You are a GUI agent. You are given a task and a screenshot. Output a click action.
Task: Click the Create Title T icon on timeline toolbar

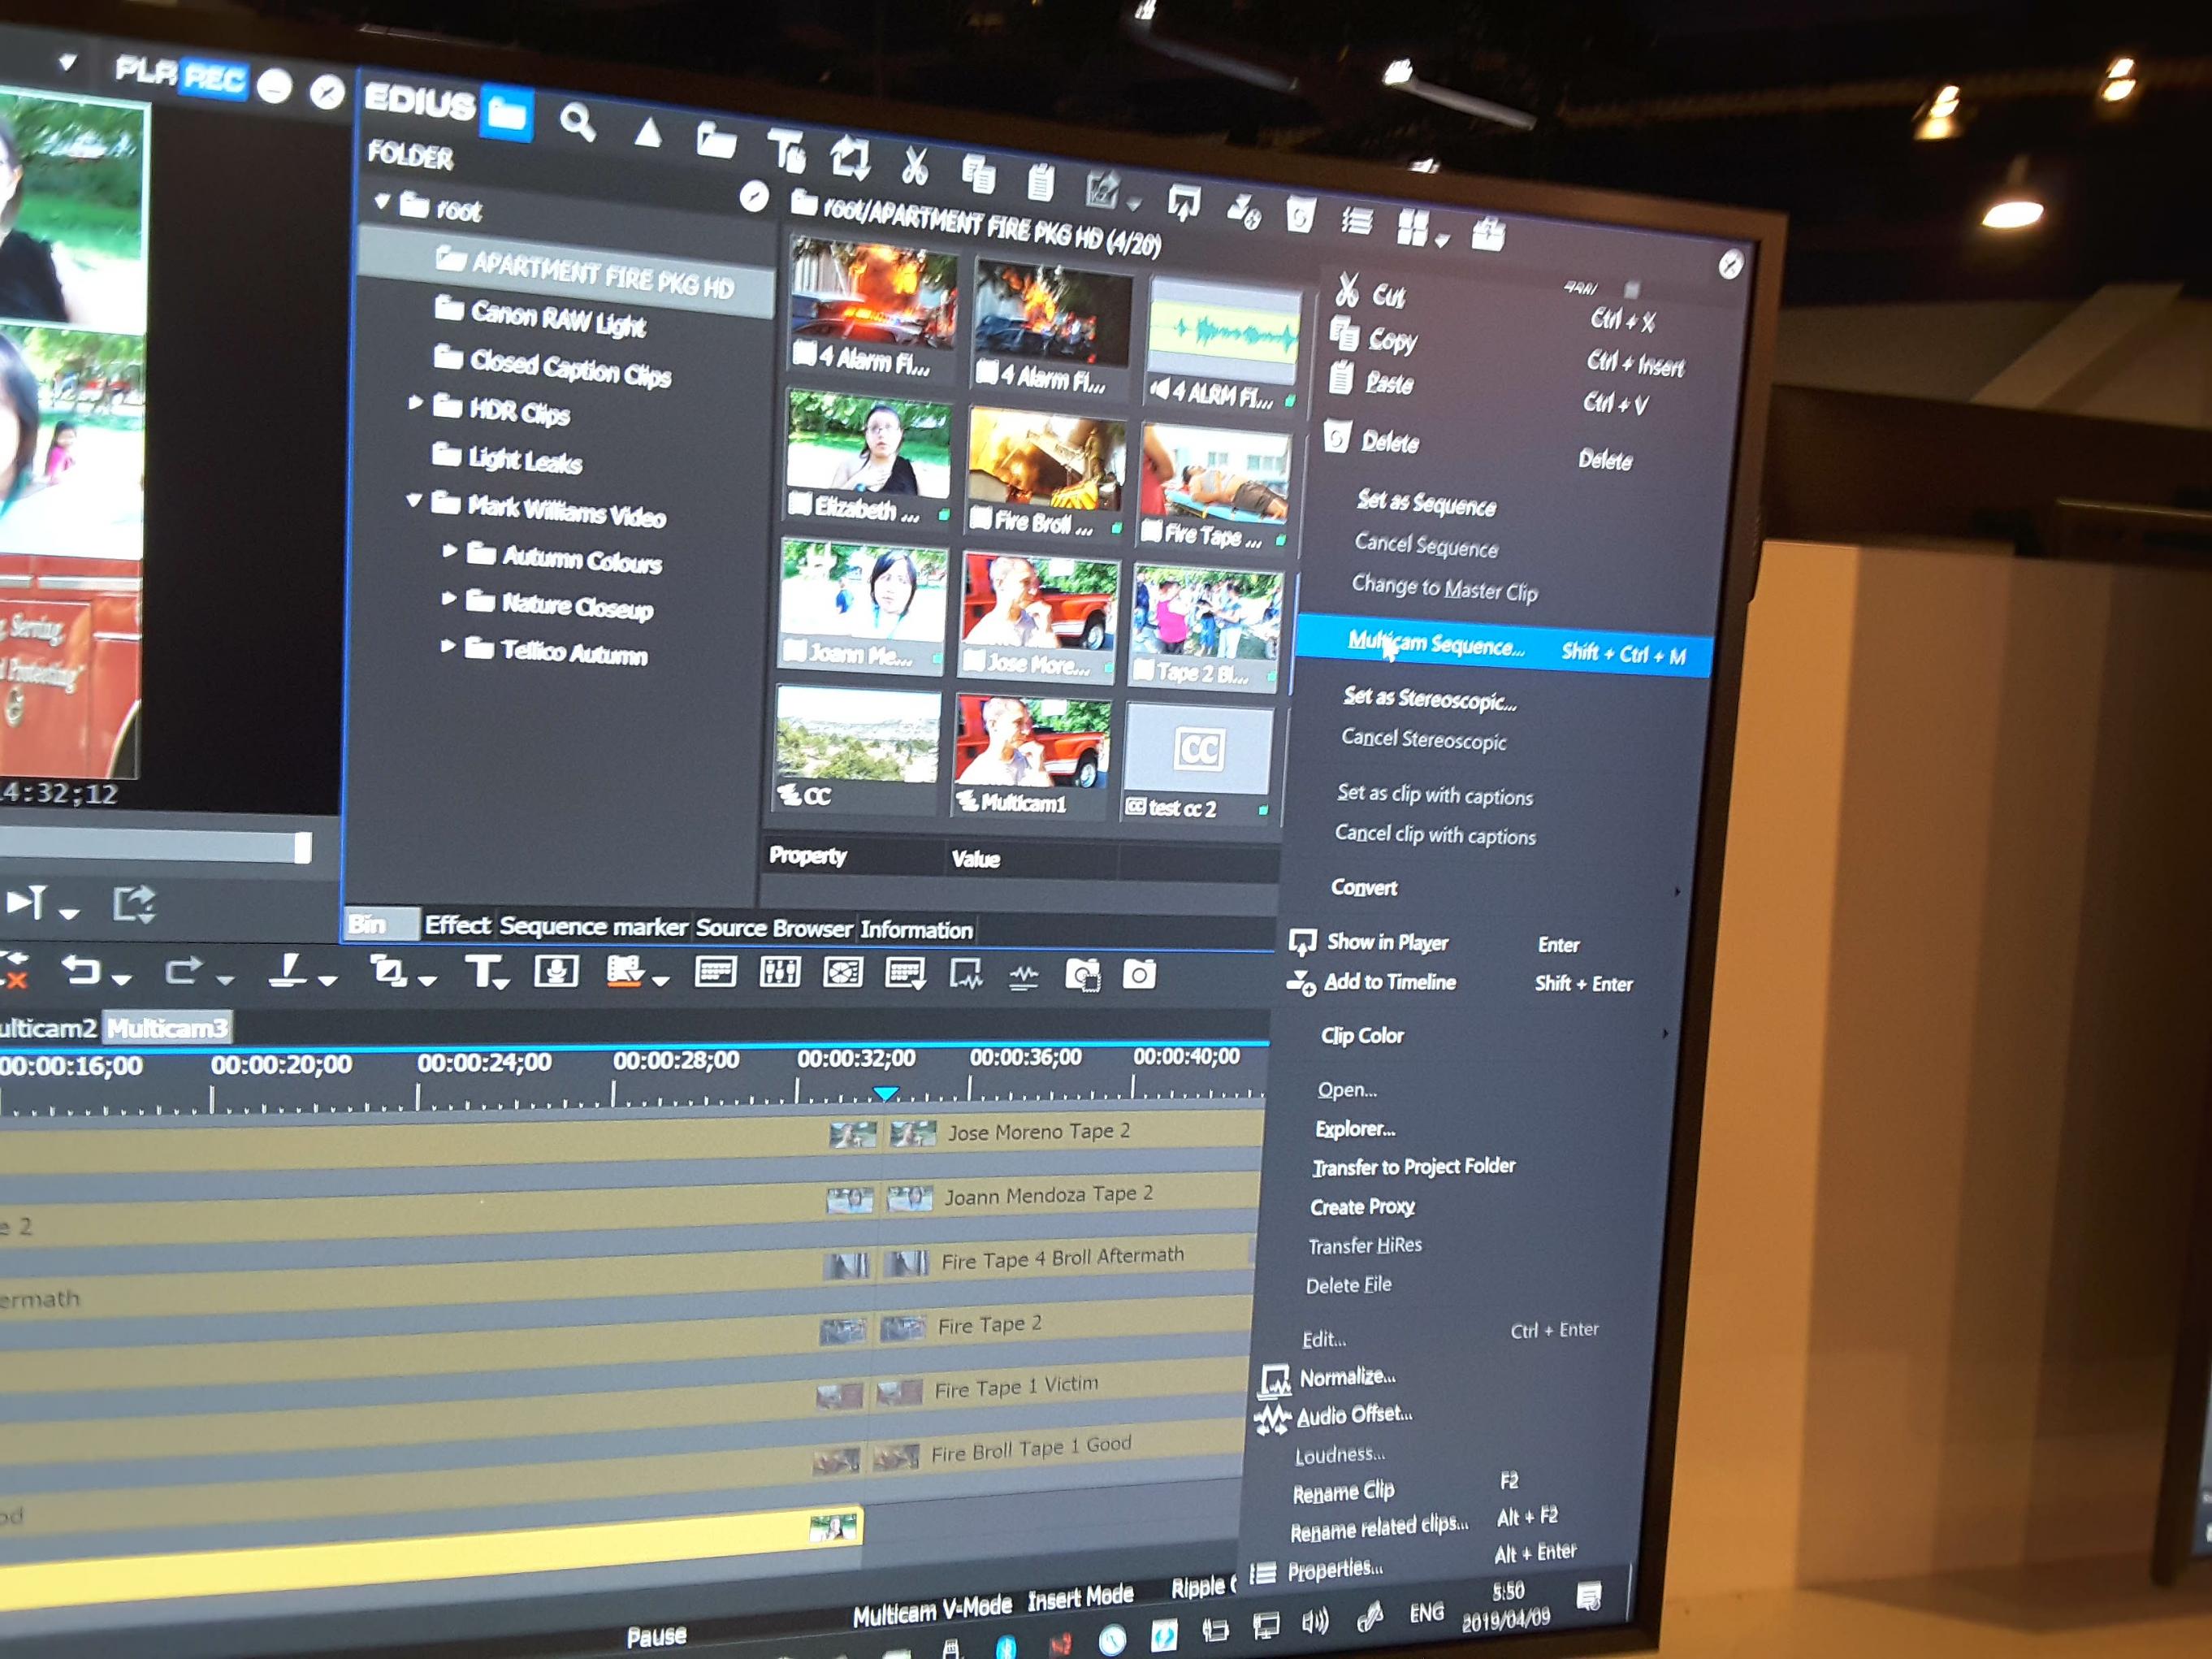484,970
